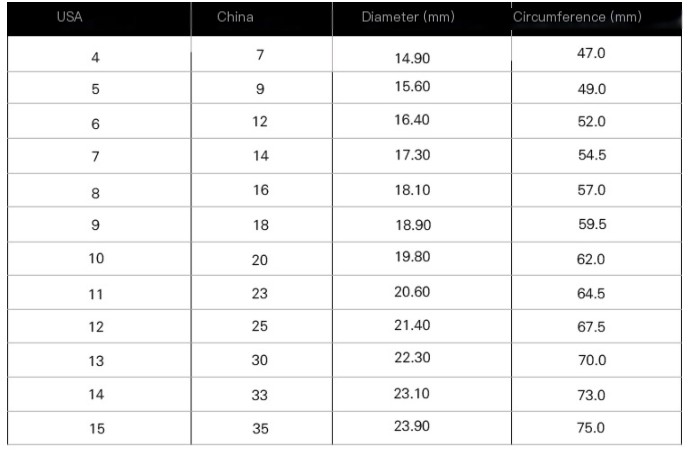Screen dimensions: 690x450
Task: Select the circumference cell 54.5
Action: click(592, 156)
